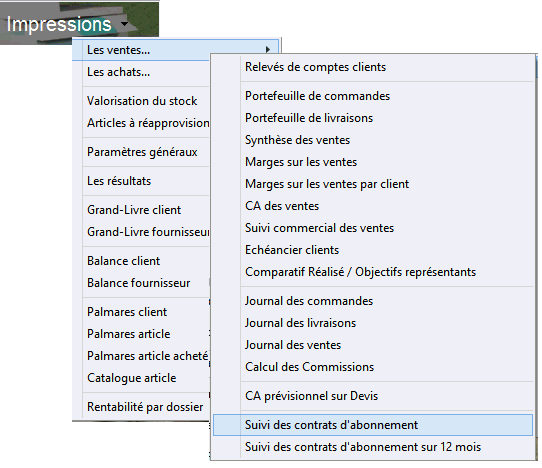Click the arrow beside Impressions
Screen dimensions: 542x468
tap(124, 24)
